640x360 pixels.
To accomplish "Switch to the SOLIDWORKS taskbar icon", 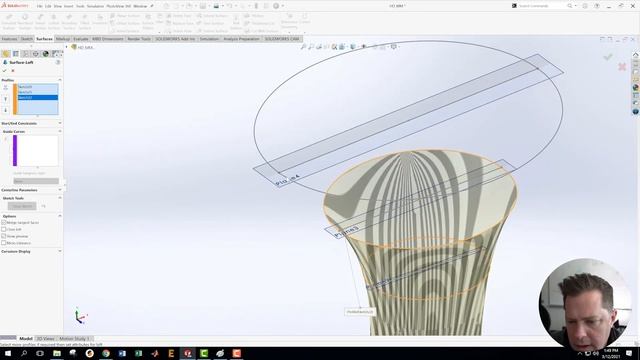I will point(188,353).
